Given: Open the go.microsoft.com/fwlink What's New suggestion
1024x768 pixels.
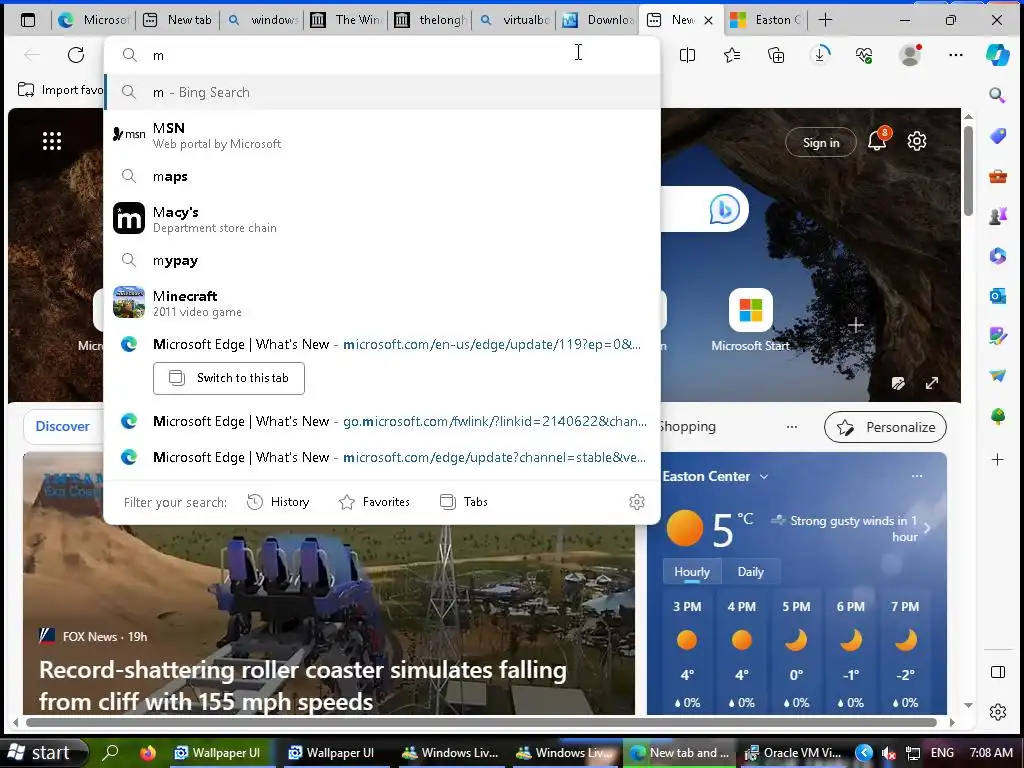Looking at the screenshot, I should (382, 421).
